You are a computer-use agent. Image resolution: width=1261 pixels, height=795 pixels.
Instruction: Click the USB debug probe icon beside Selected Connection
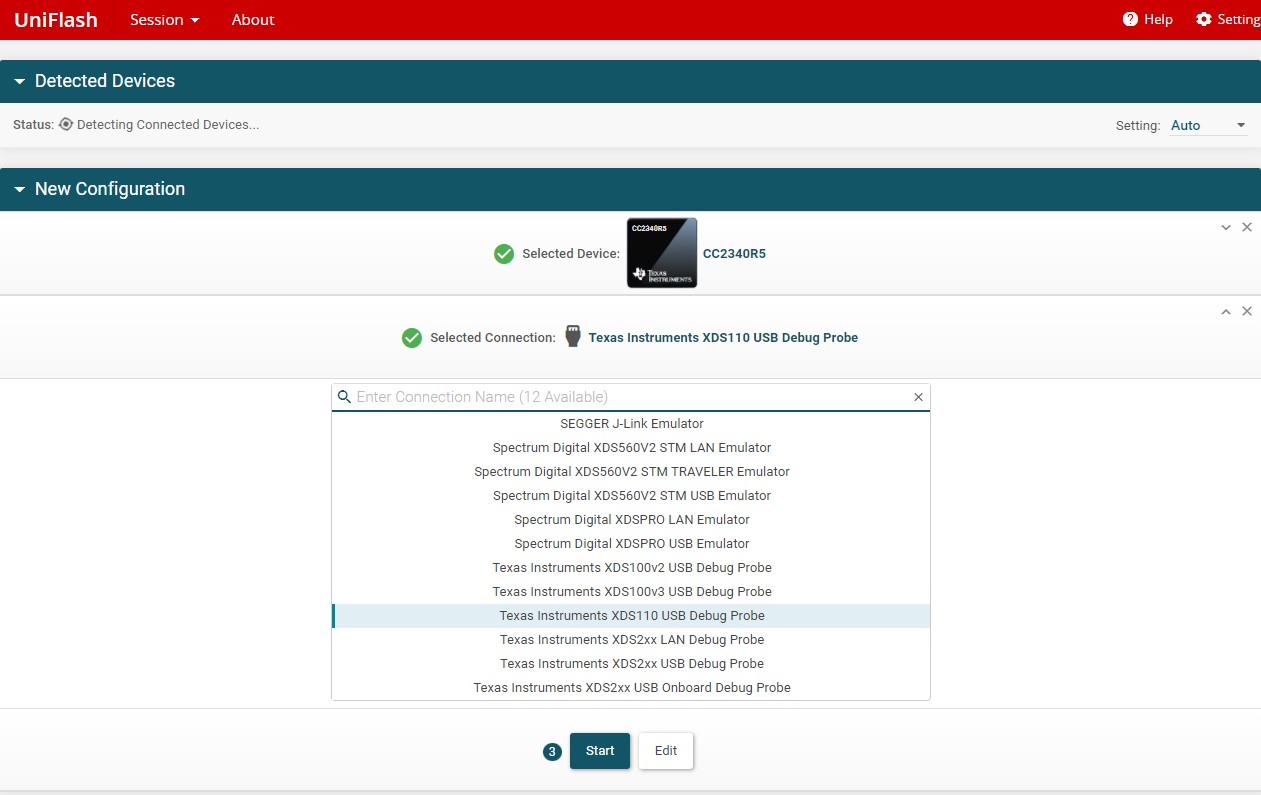click(573, 337)
